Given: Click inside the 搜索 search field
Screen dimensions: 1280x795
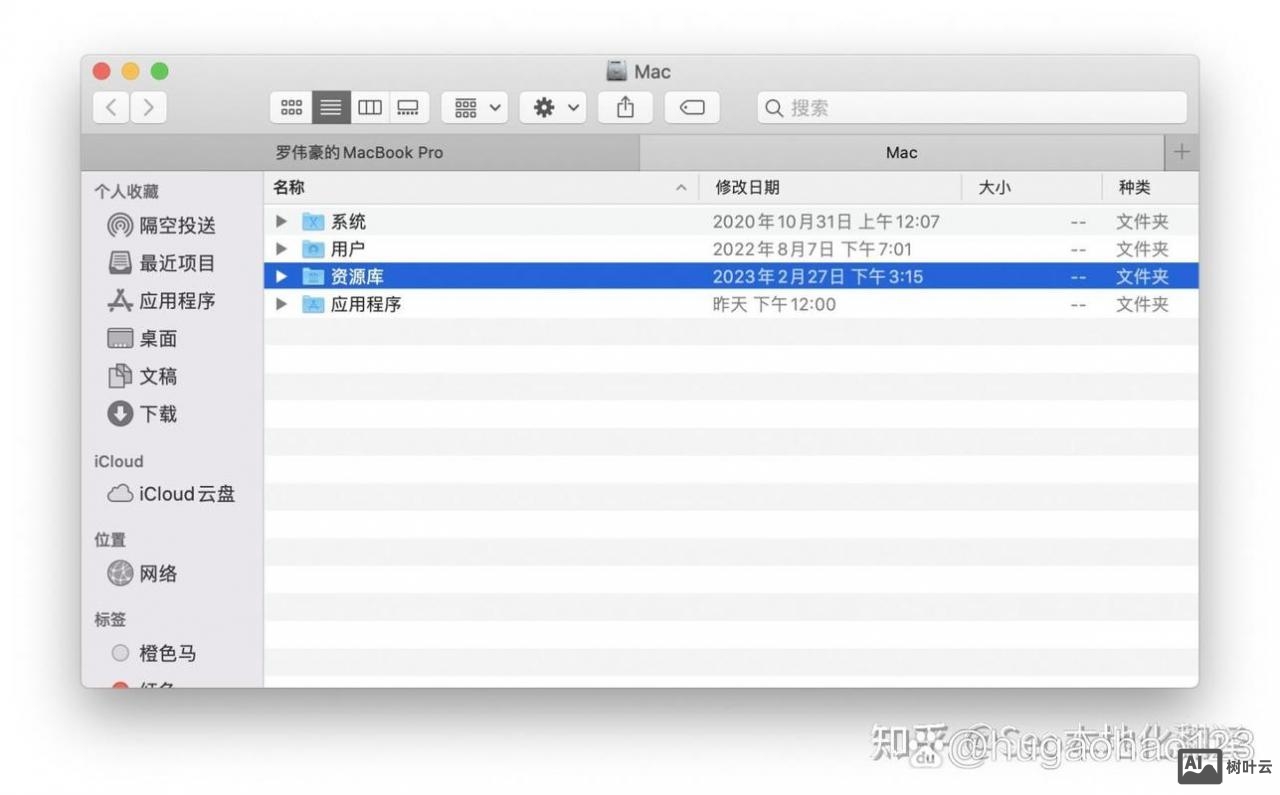Looking at the screenshot, I should pyautogui.click(x=970, y=107).
